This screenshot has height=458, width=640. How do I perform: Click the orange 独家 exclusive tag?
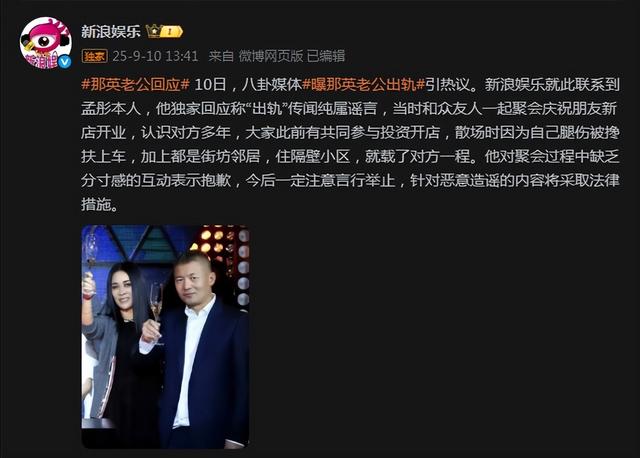coord(94,56)
